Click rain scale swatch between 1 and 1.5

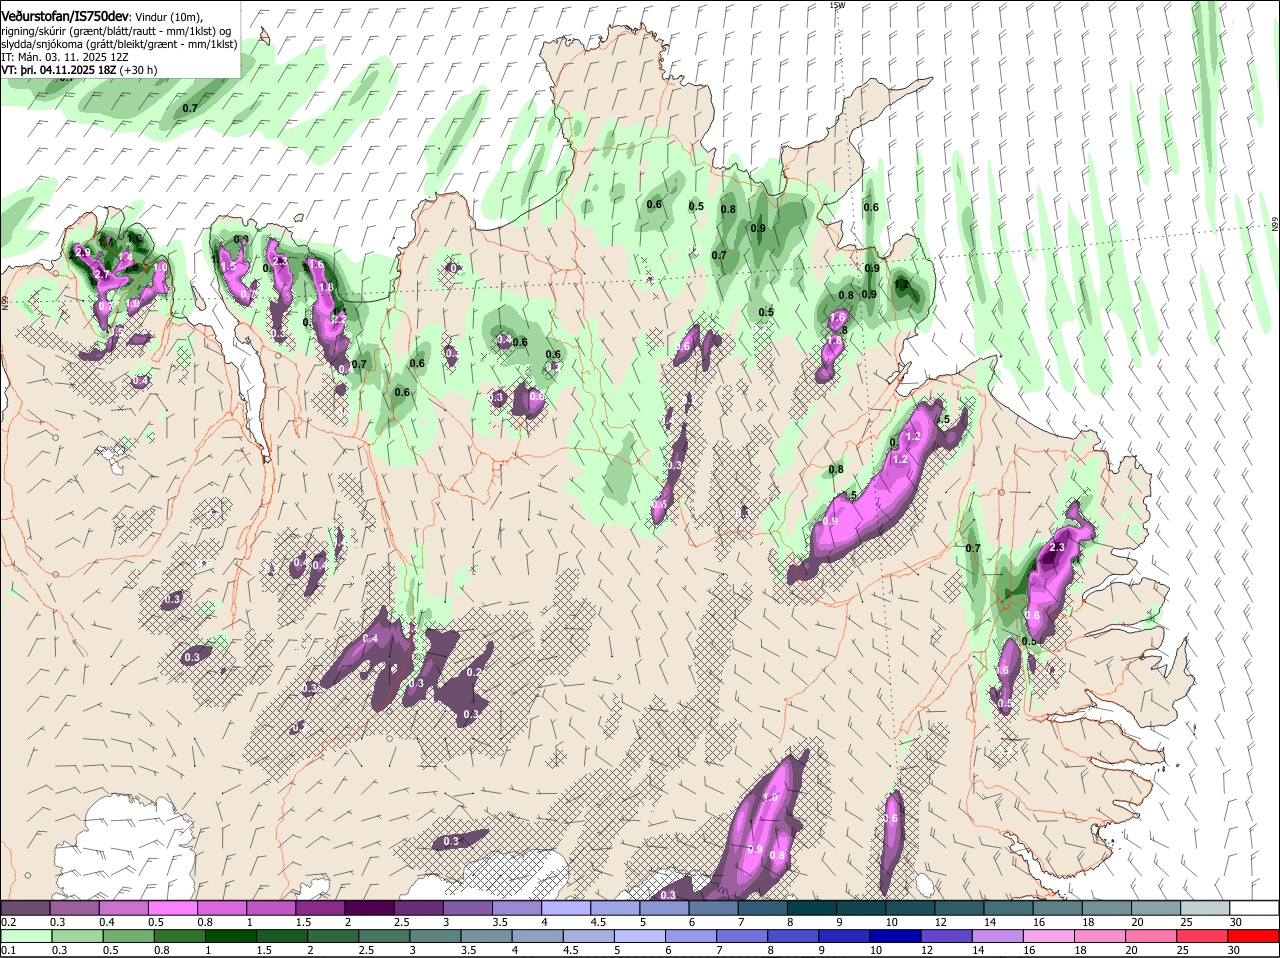click(x=231, y=935)
